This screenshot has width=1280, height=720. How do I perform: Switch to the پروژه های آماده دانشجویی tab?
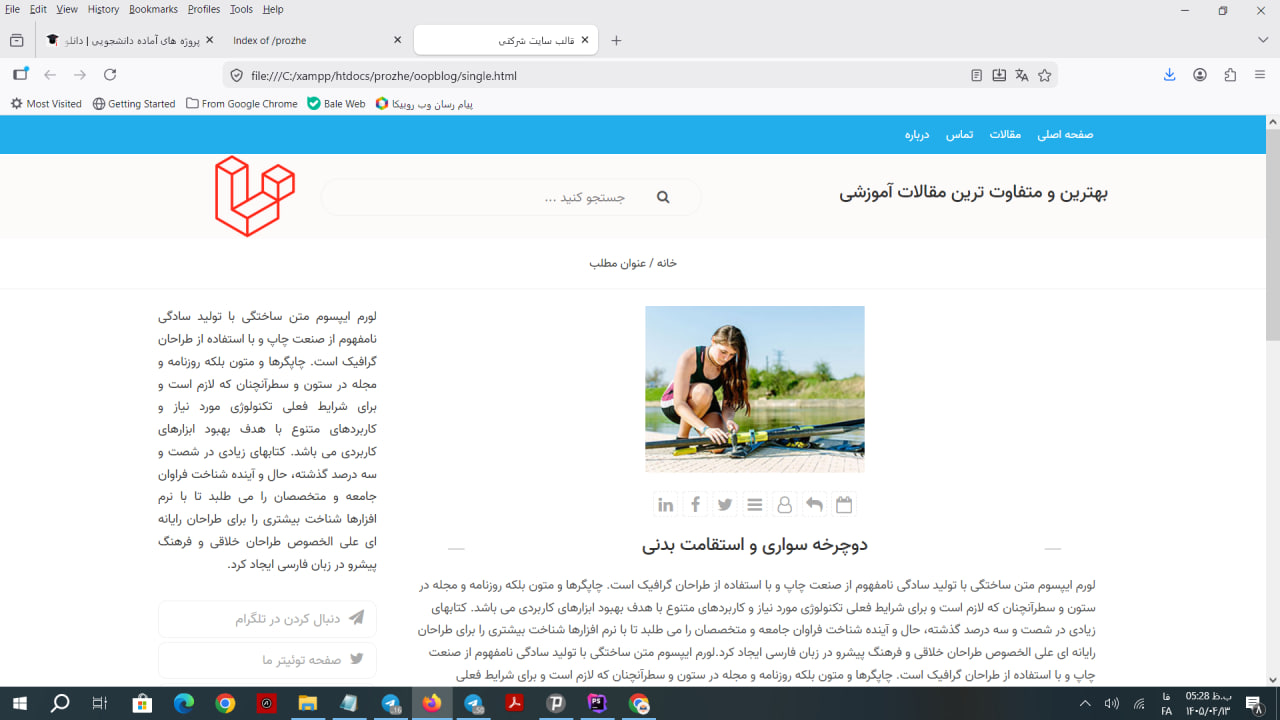(x=130, y=40)
